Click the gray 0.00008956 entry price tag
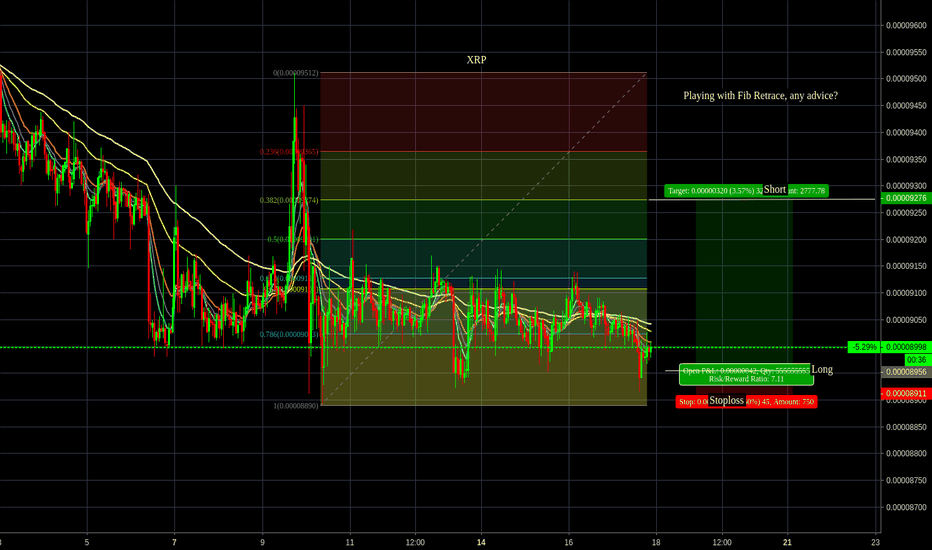 click(x=906, y=372)
